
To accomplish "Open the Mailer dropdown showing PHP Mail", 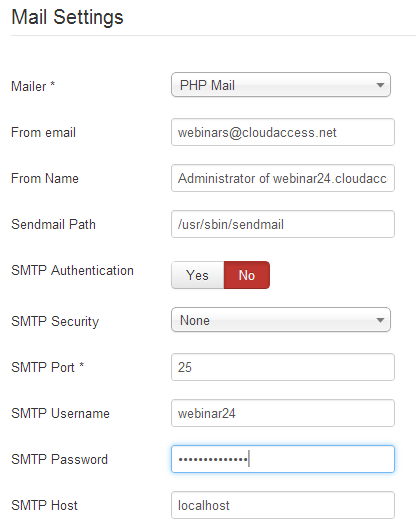I will click(x=281, y=85).
